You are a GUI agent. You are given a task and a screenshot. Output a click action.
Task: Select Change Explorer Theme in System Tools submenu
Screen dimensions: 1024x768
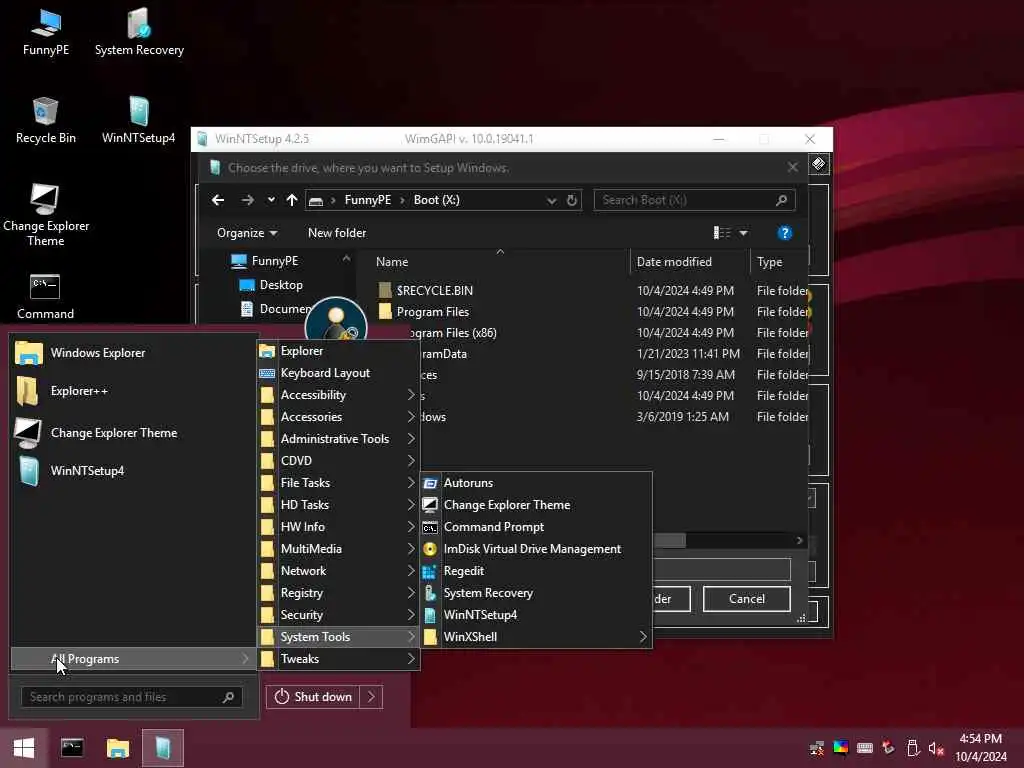pos(536,505)
